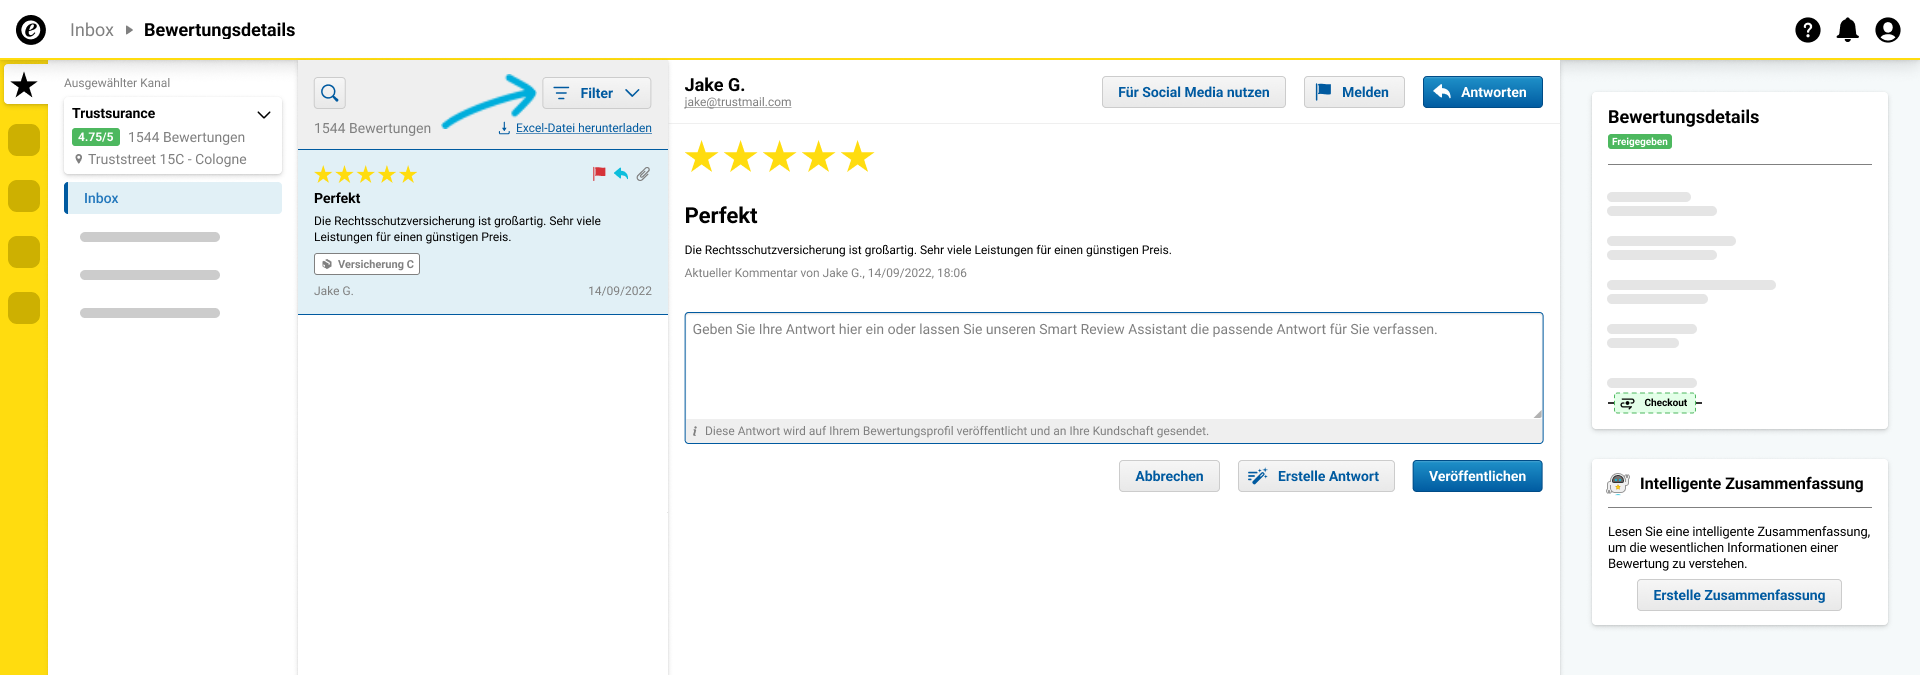Open the notifications bell

pos(1847,30)
